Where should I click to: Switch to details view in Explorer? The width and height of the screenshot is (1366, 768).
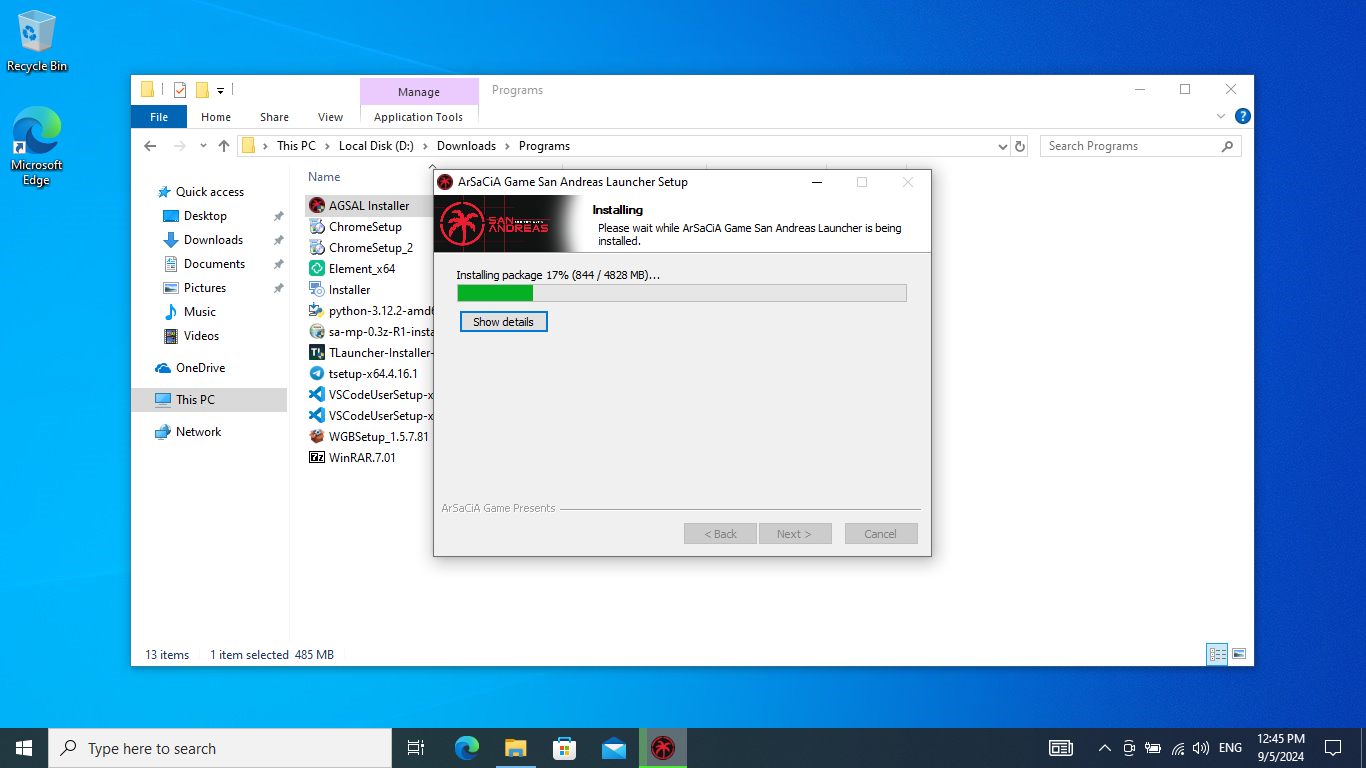pyautogui.click(x=1217, y=654)
